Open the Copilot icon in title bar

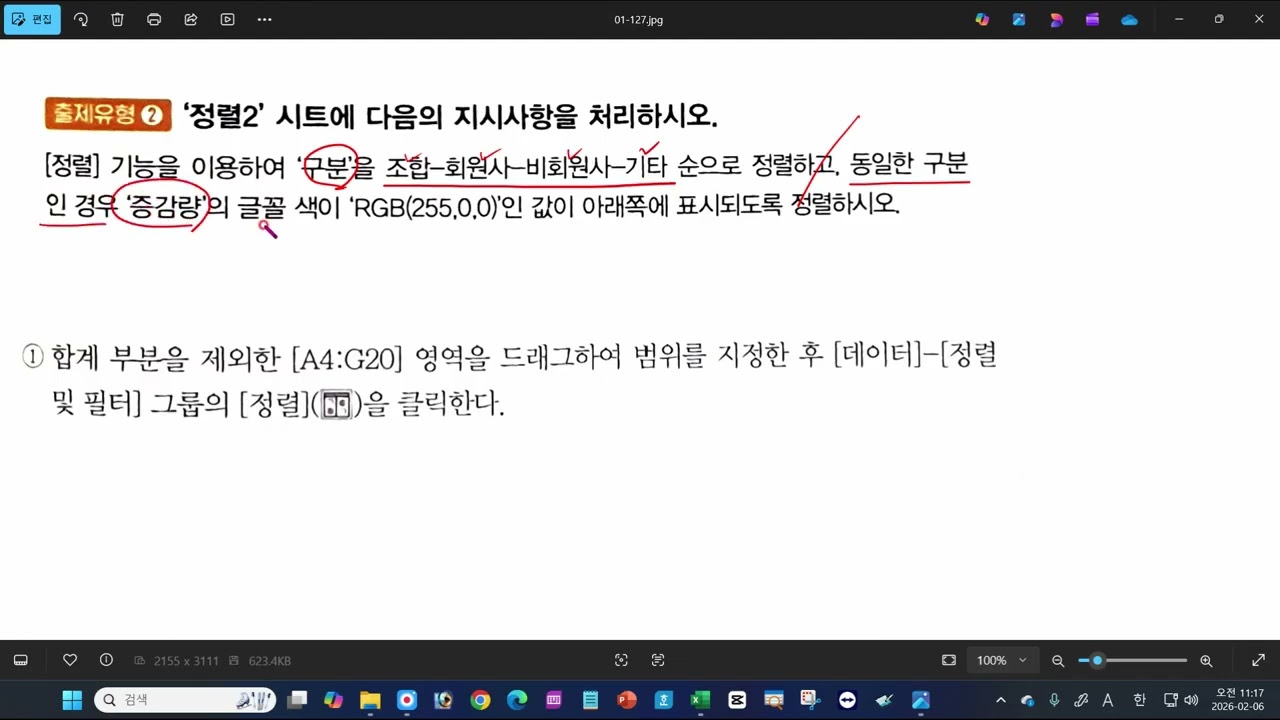[982, 19]
